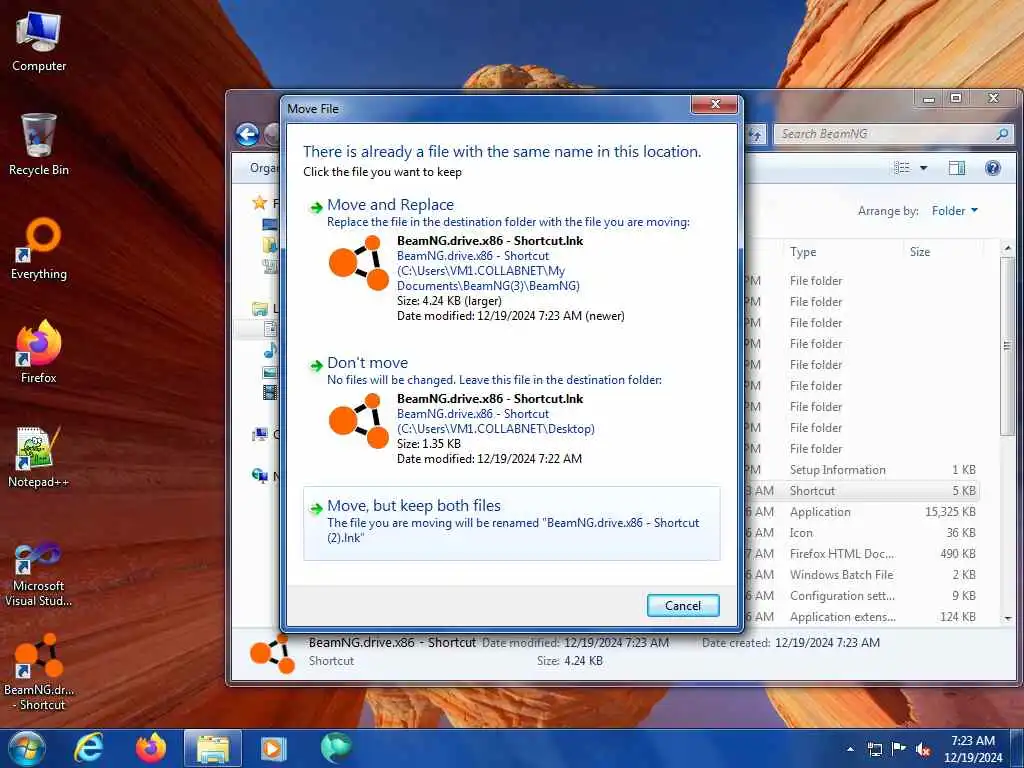Select the Firefox HTML Doc 490 KB row
The image size is (1024, 768).
click(862, 554)
